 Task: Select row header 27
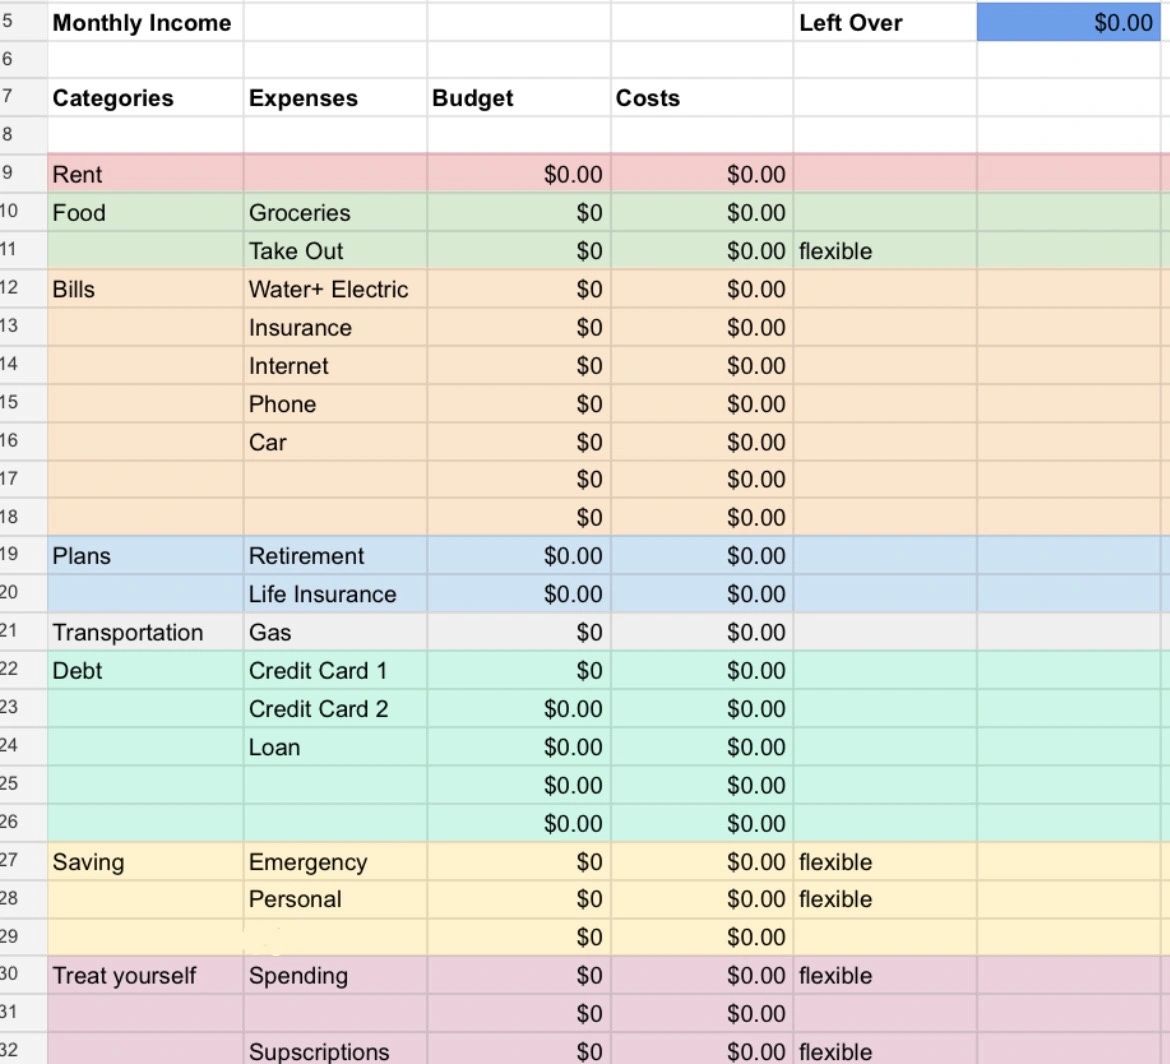pyautogui.click(x=23, y=860)
